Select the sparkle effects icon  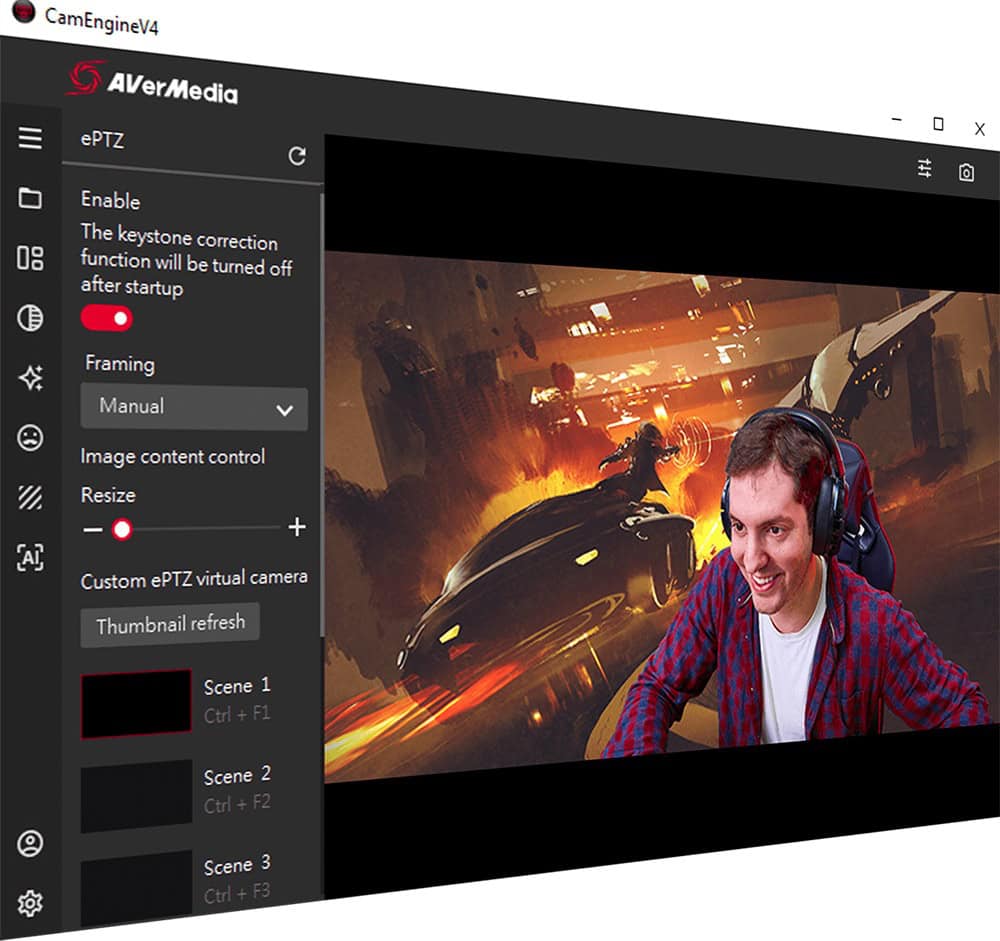click(31, 378)
